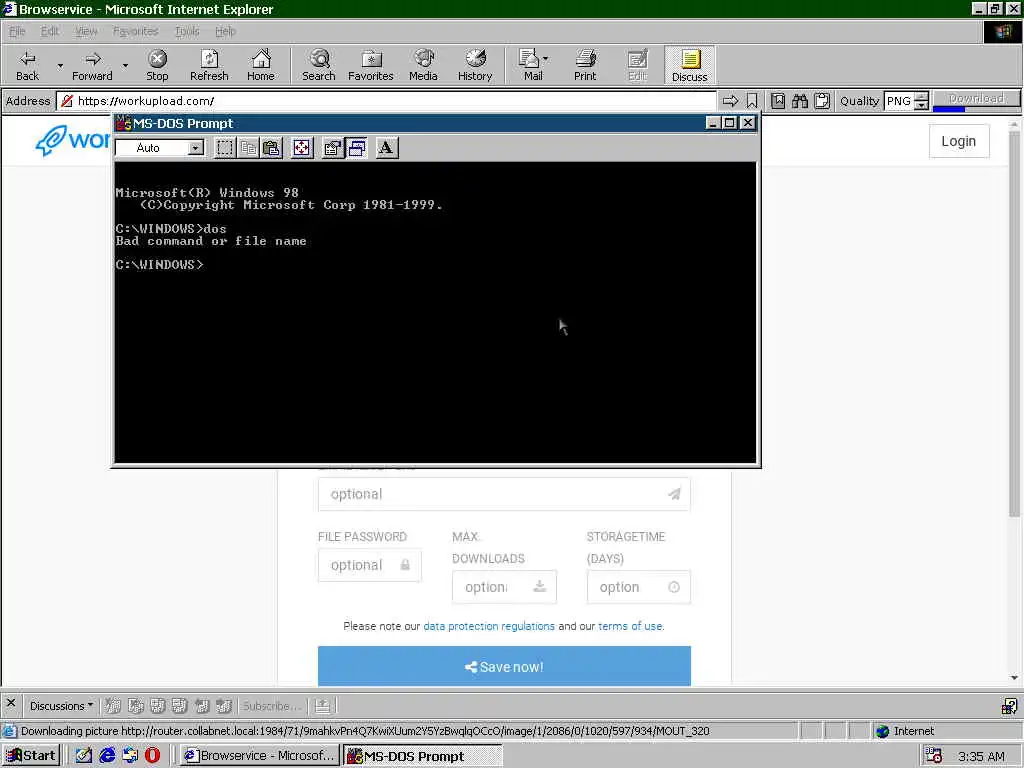Viewport: 1024px width, 768px height.
Task: Click Paste icon in MS-DOS toolbar
Action: point(272,148)
